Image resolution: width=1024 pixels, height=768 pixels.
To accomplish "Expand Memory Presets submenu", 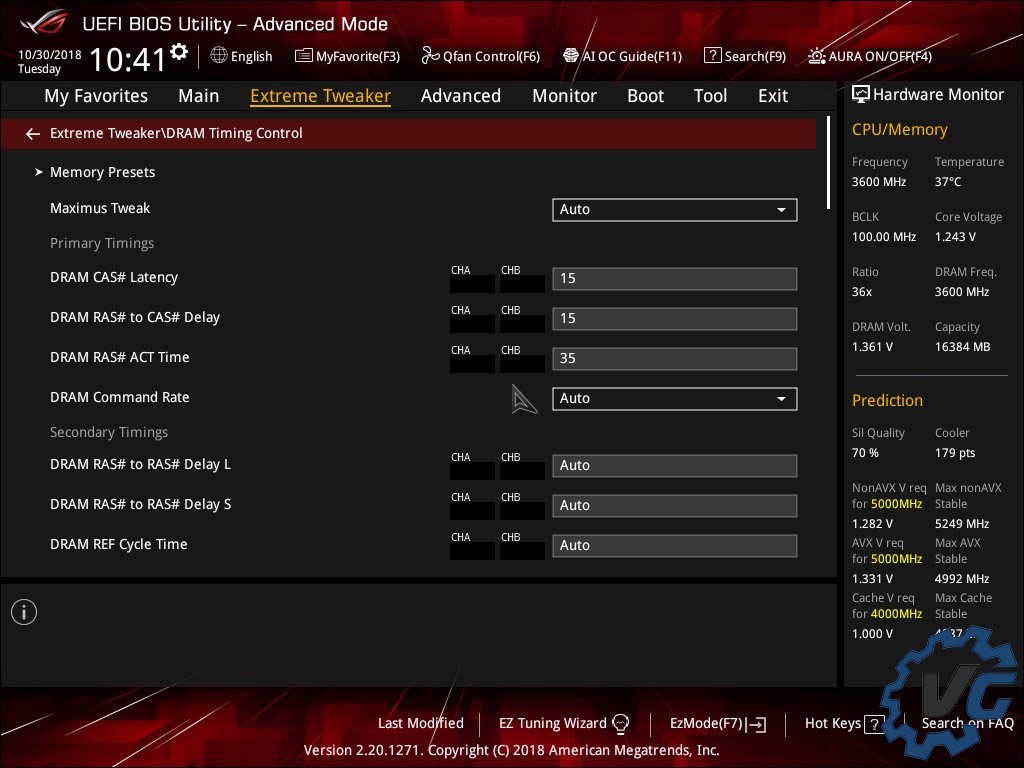I will pyautogui.click(x=102, y=172).
